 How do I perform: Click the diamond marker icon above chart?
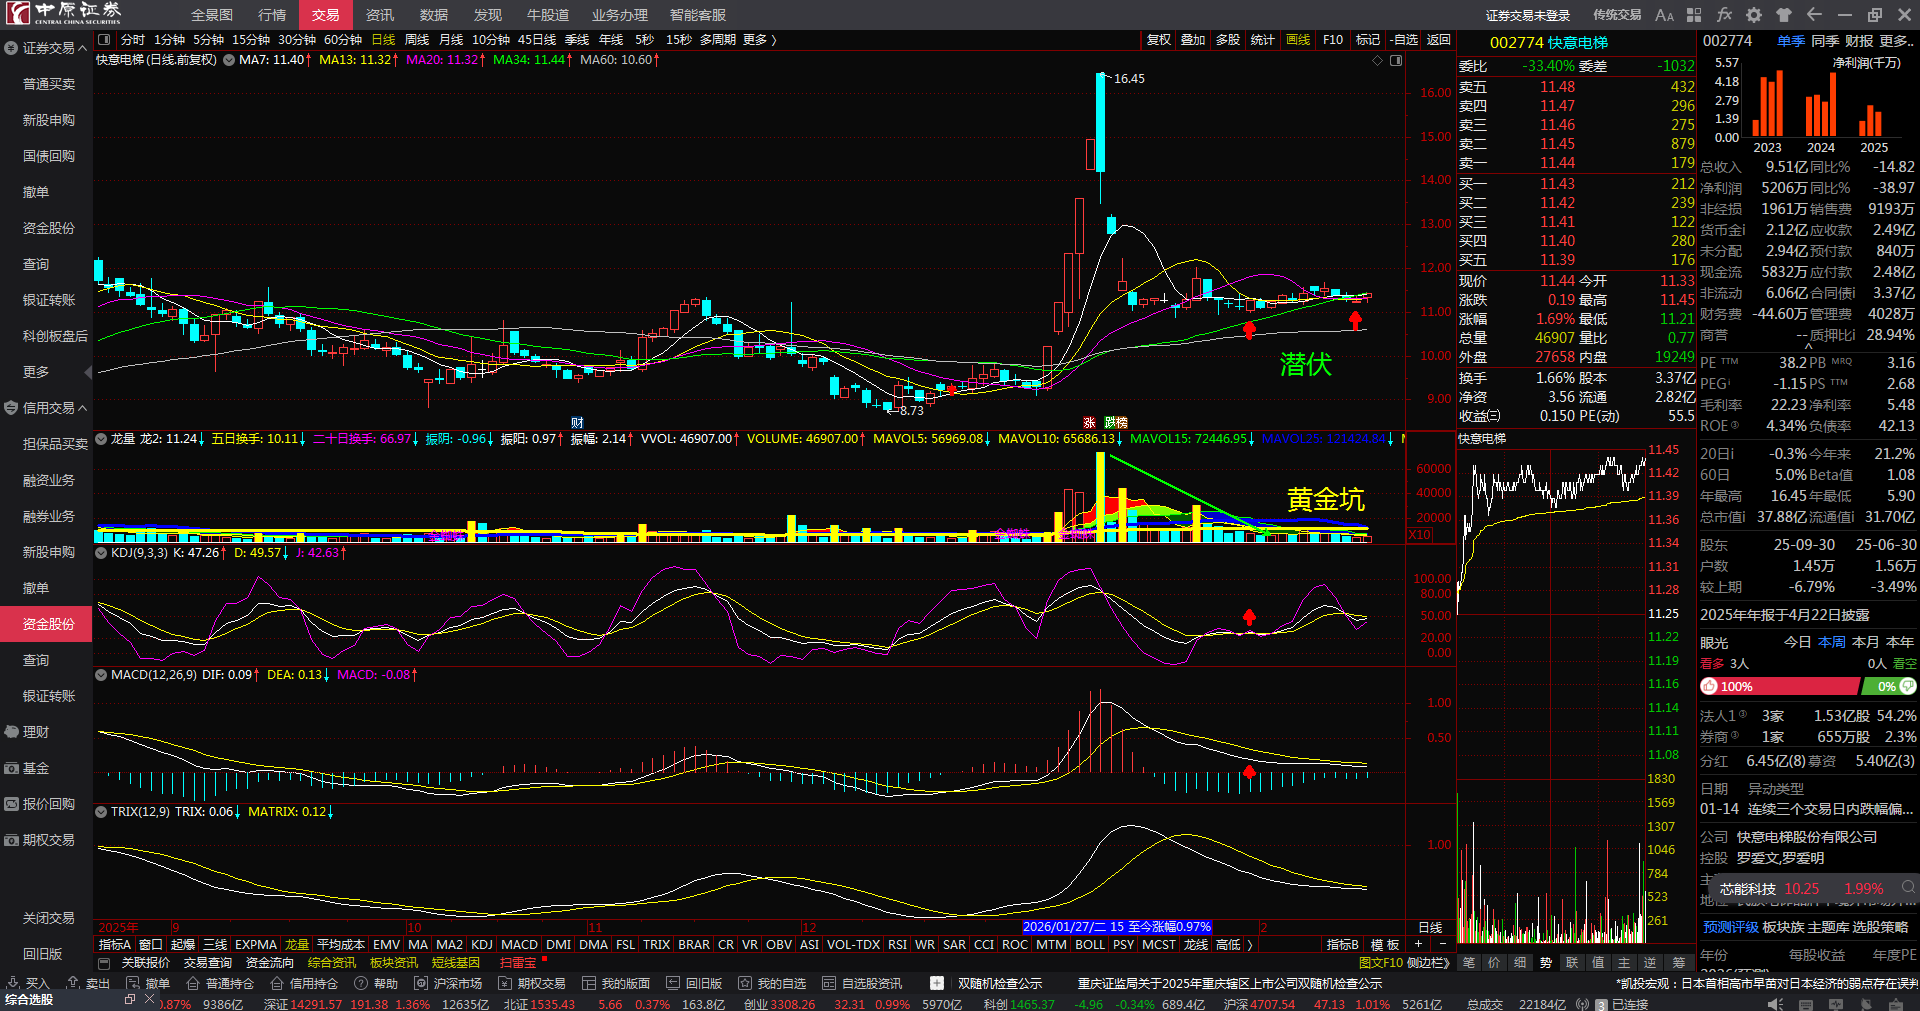point(1377,60)
